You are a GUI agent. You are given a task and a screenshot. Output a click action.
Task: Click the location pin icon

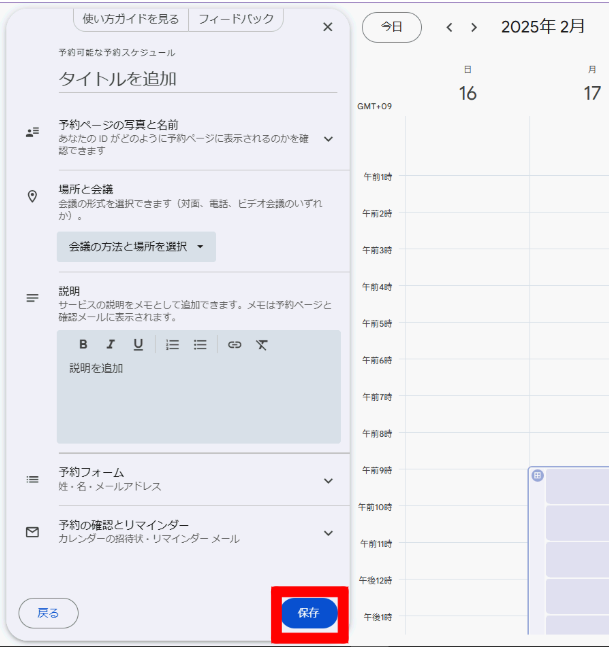coord(32,196)
